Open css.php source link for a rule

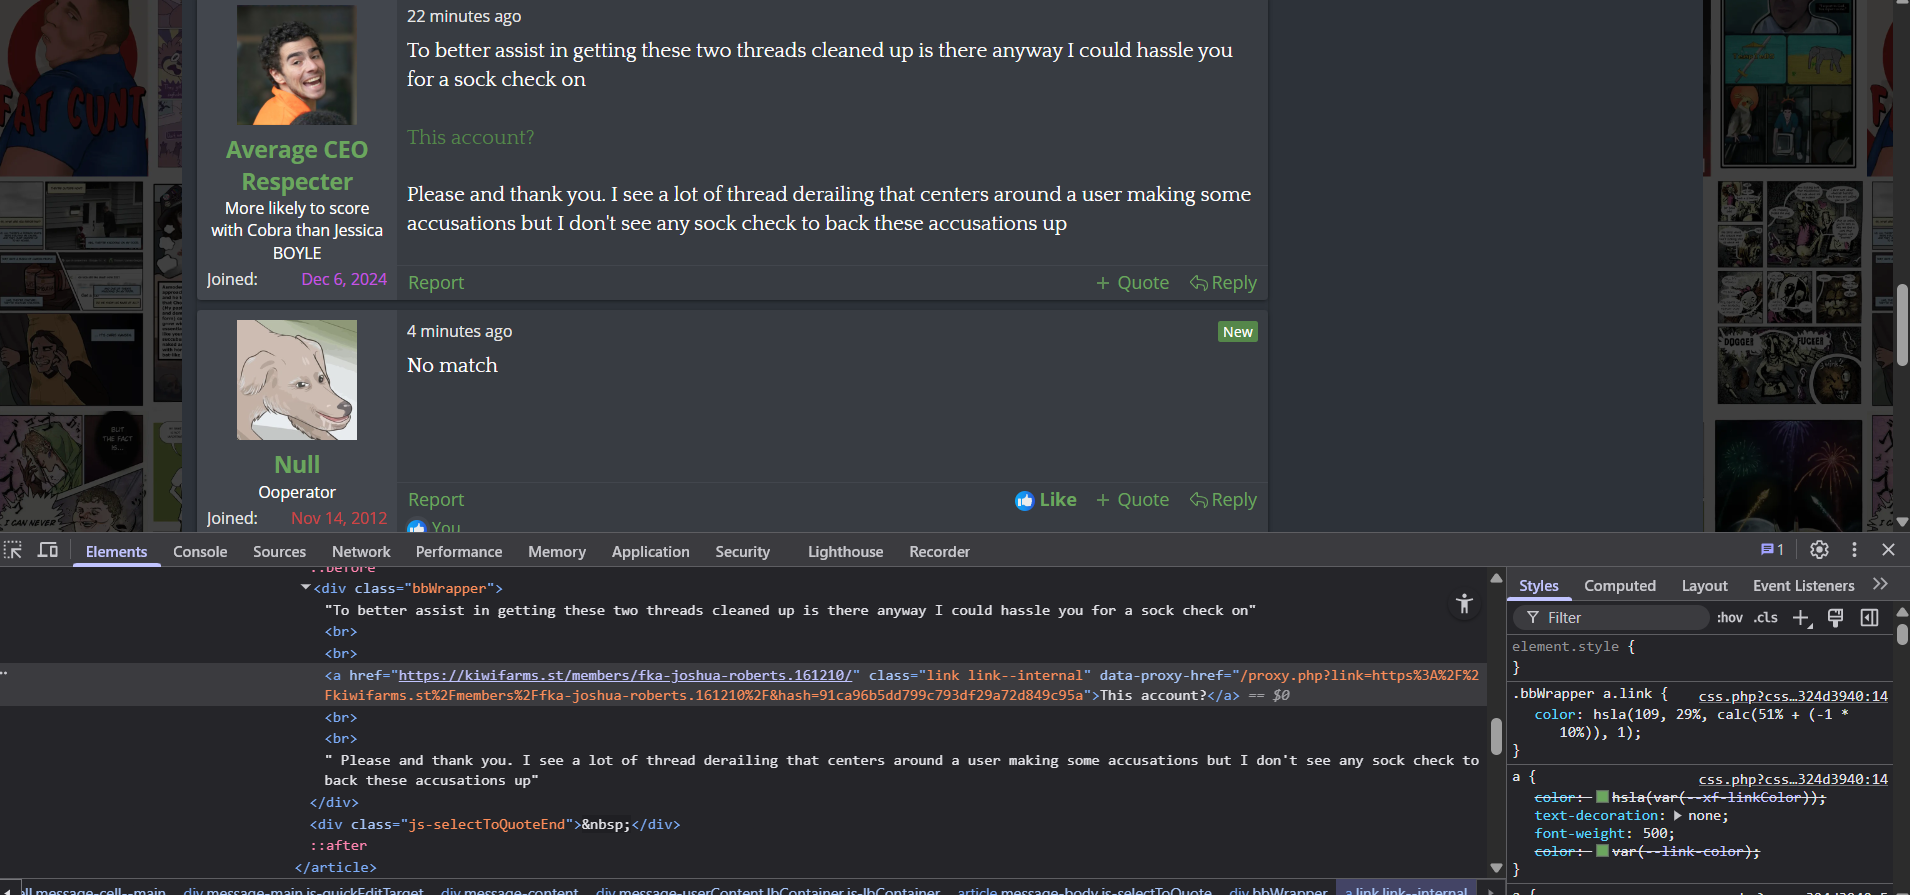coord(1793,779)
